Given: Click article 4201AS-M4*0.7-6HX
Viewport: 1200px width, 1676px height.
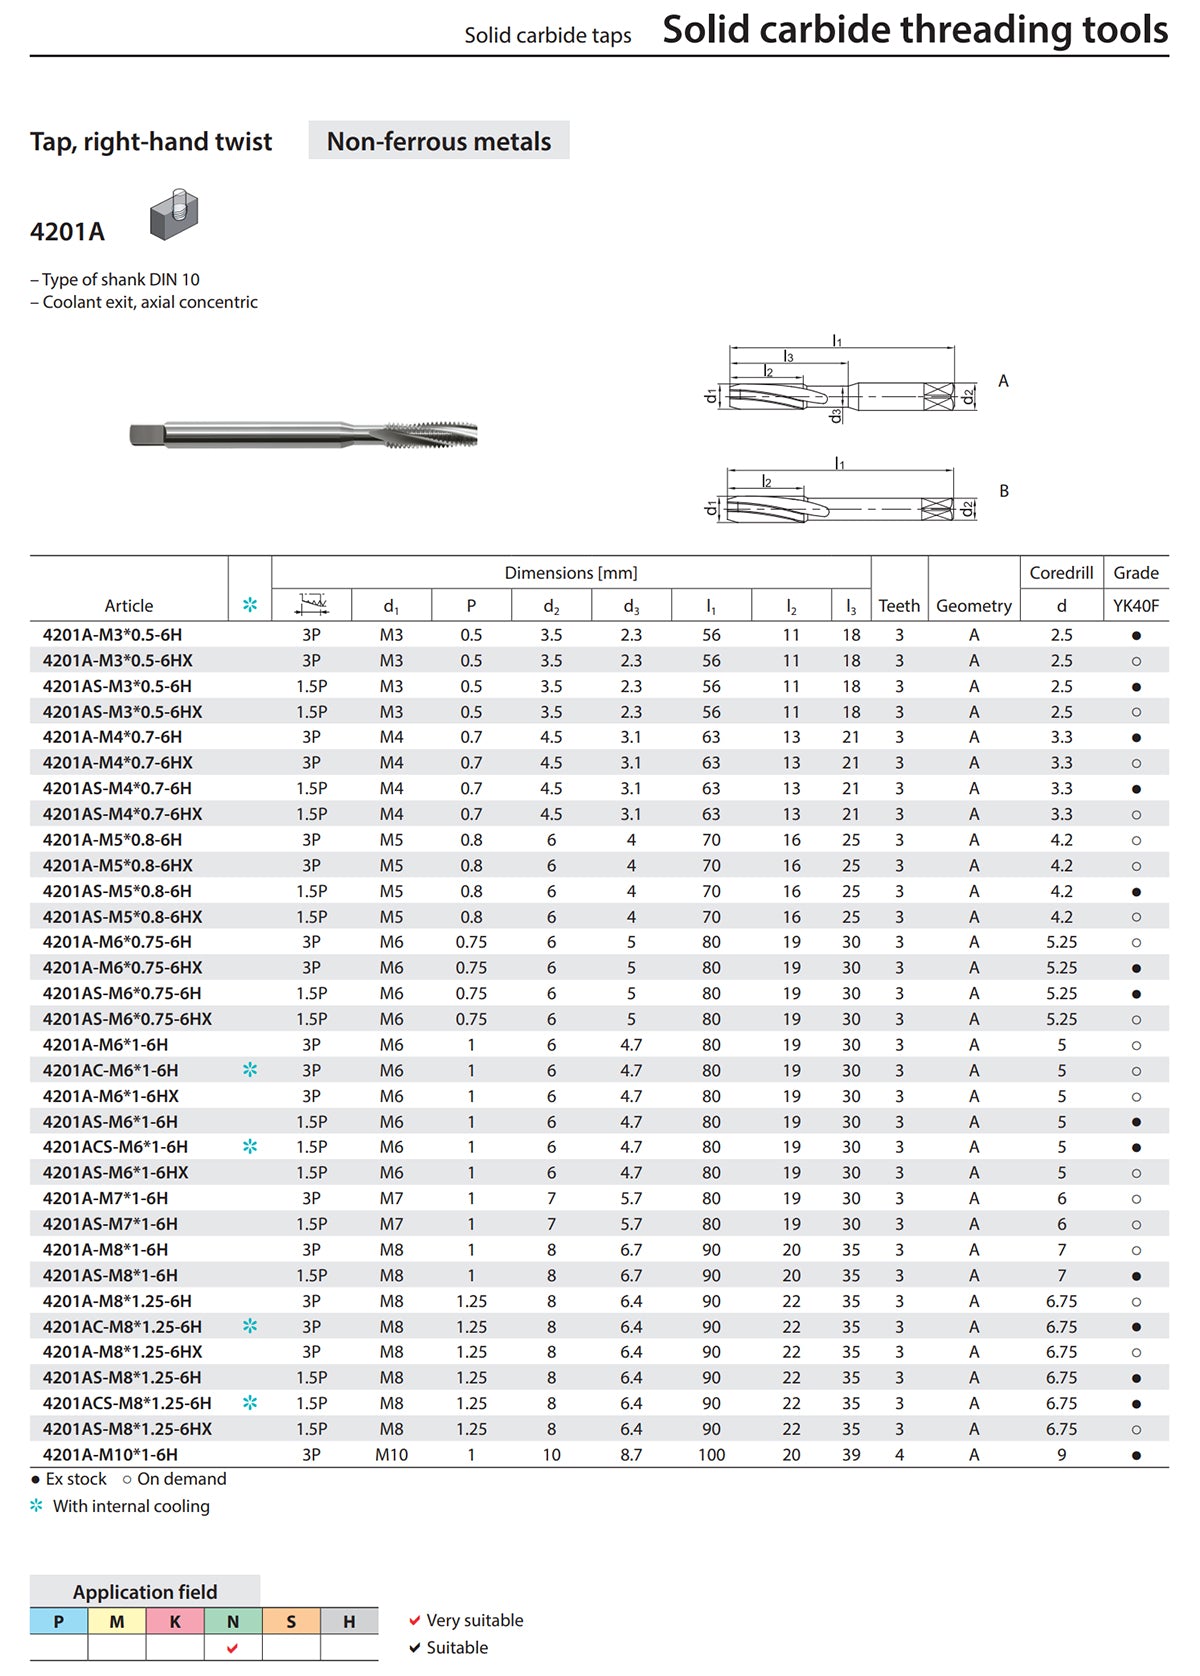Looking at the screenshot, I should 122,814.
